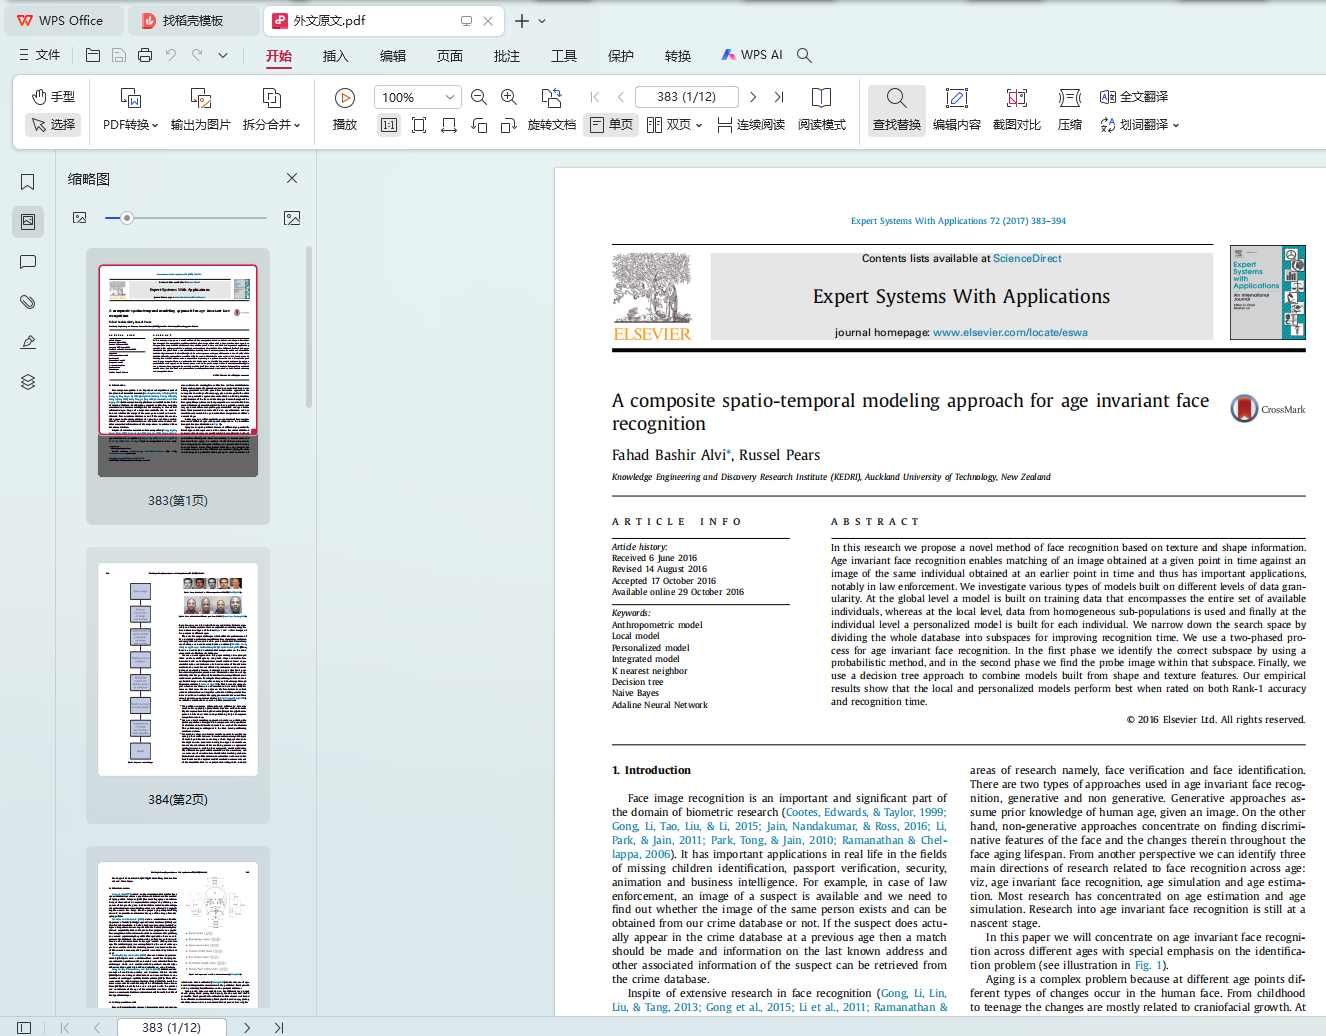Switch to the 插入 ribbon tab

[x=336, y=56]
